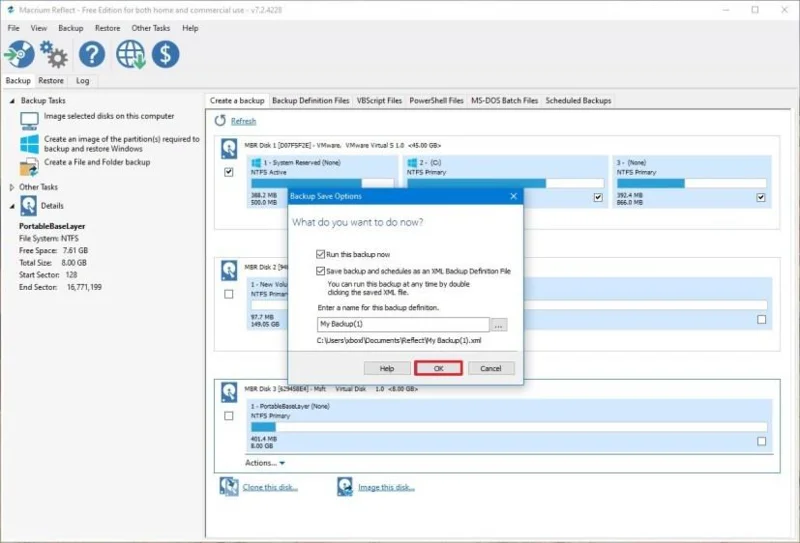Uncheck partition 3 (None) checkbox on Disk 1
The width and height of the screenshot is (800, 543).
coord(761,197)
